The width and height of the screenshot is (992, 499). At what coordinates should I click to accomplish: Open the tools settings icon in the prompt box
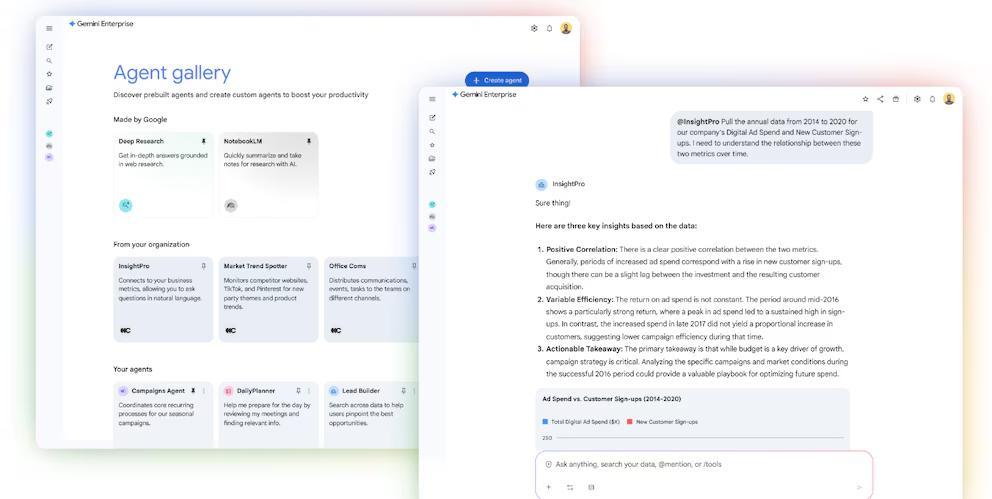click(570, 487)
